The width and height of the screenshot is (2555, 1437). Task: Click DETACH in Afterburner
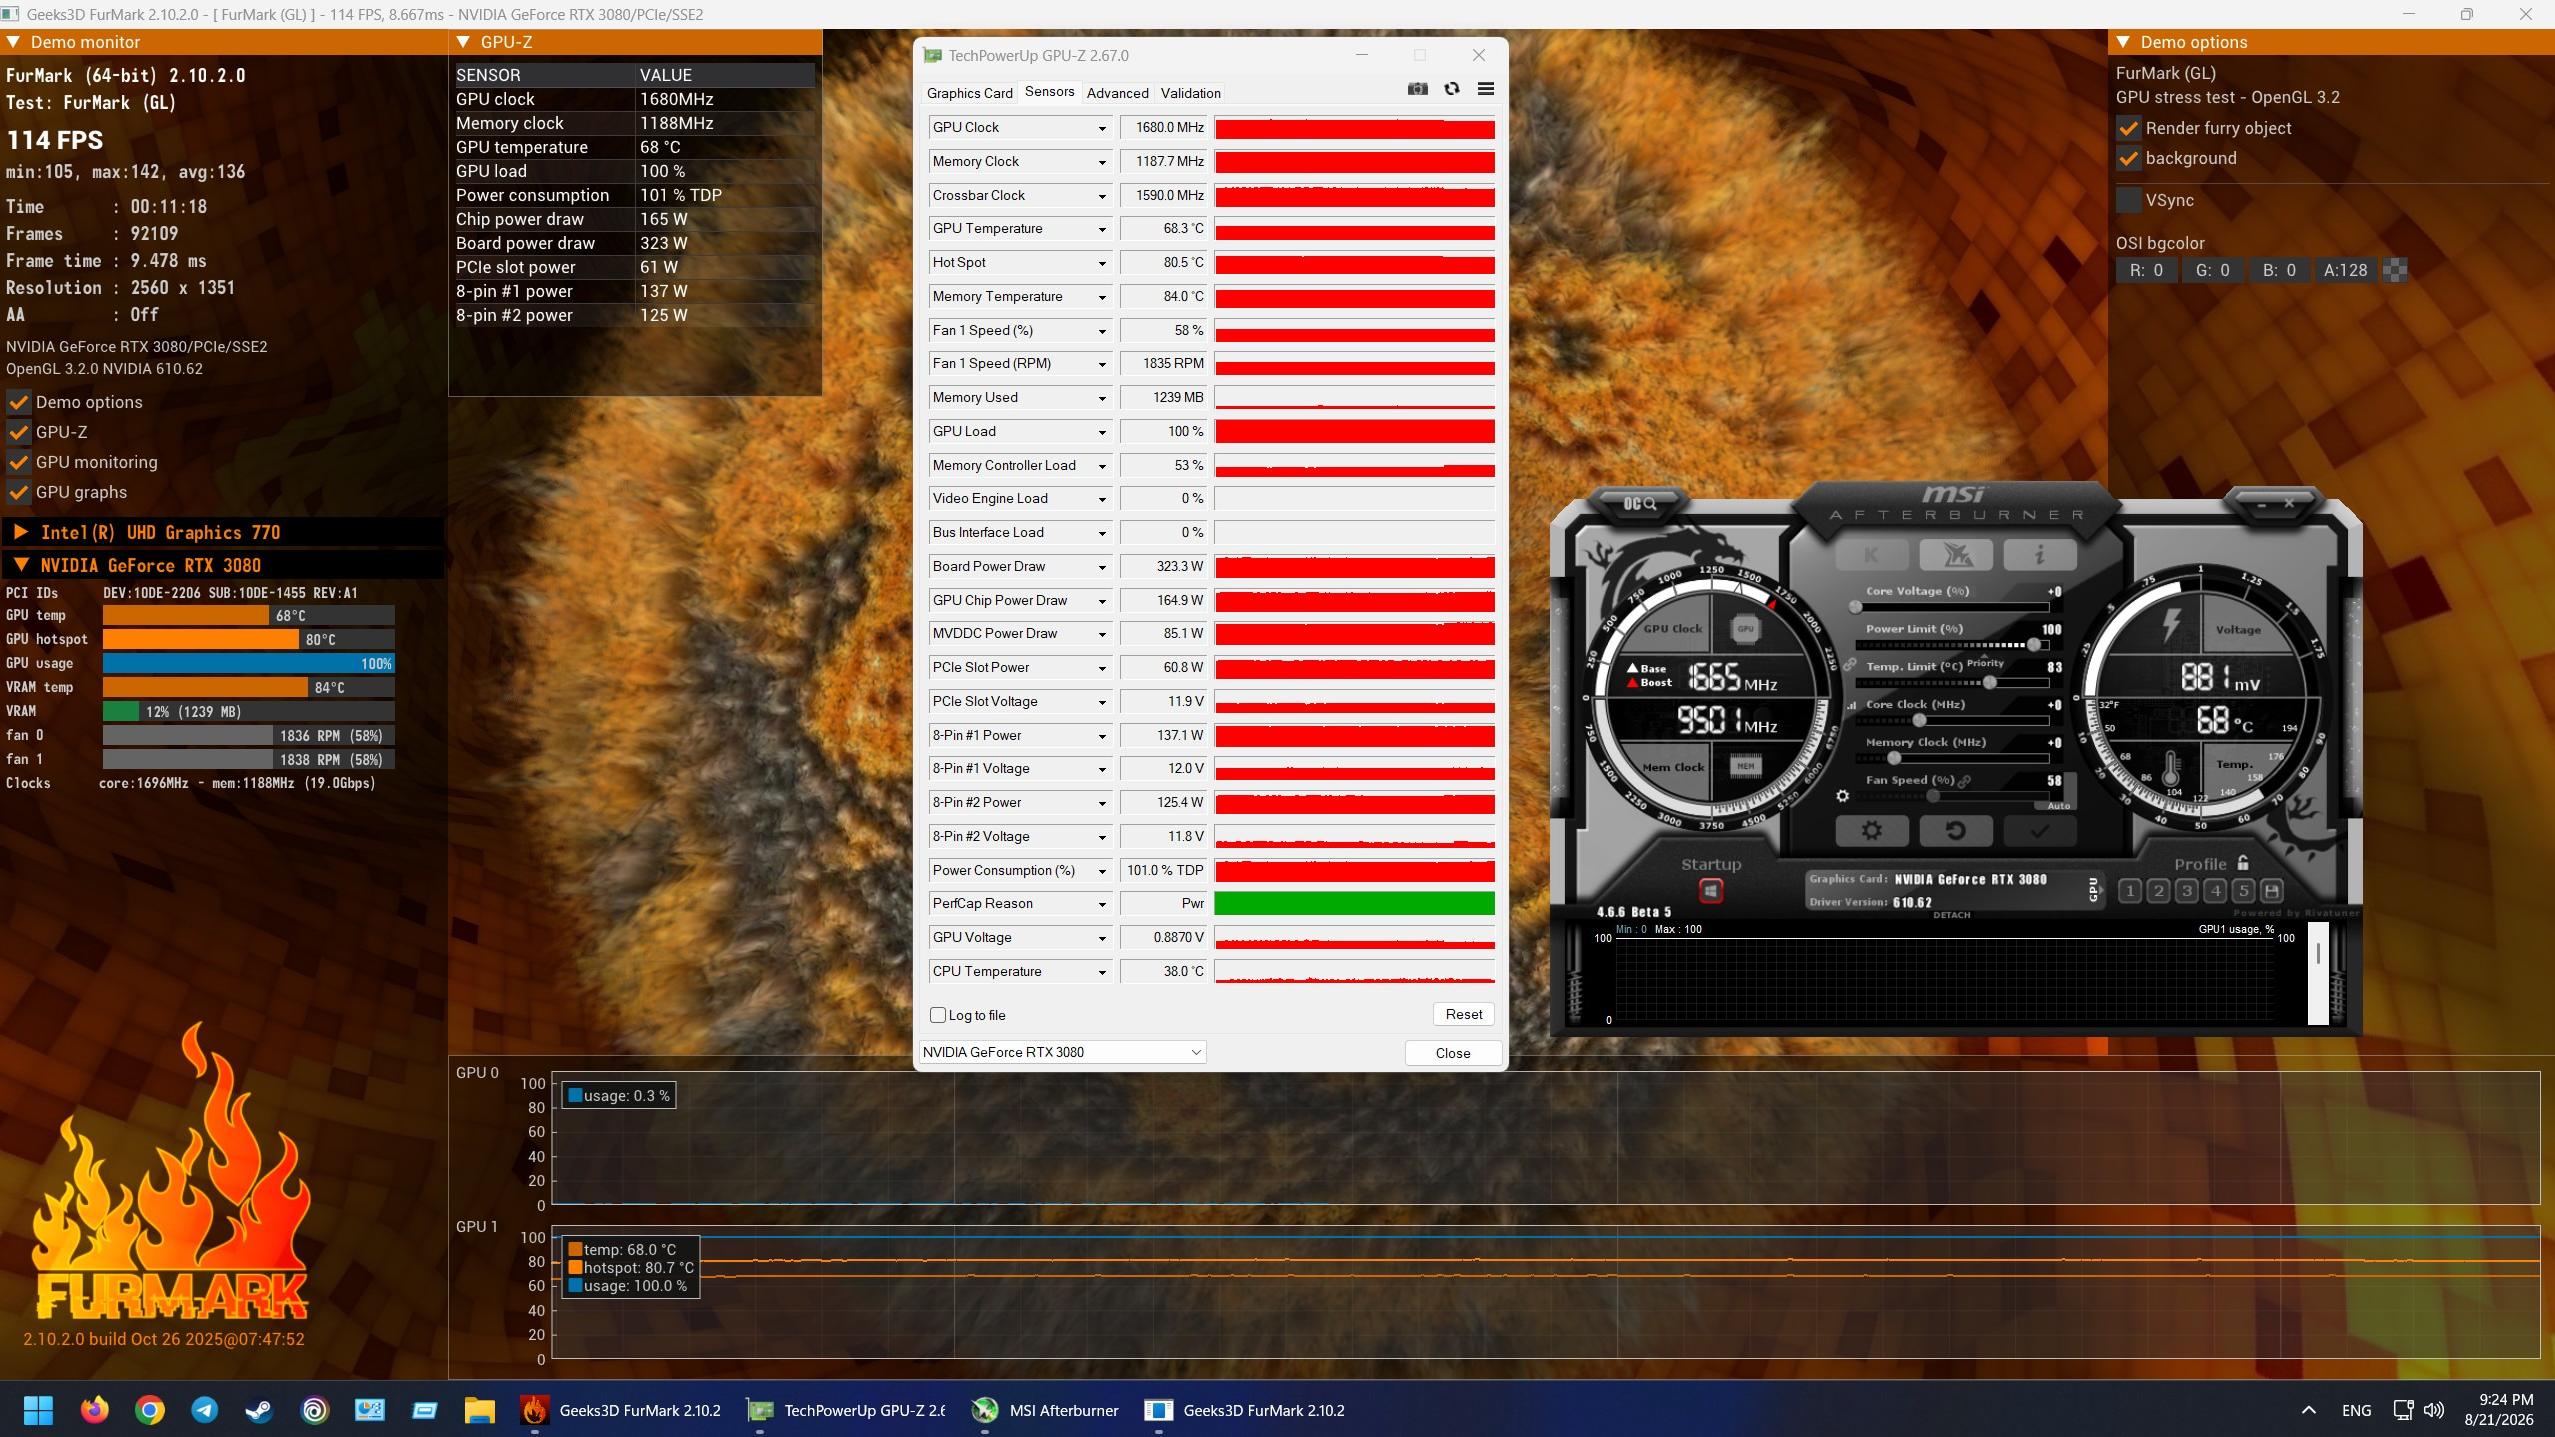tap(1951, 915)
